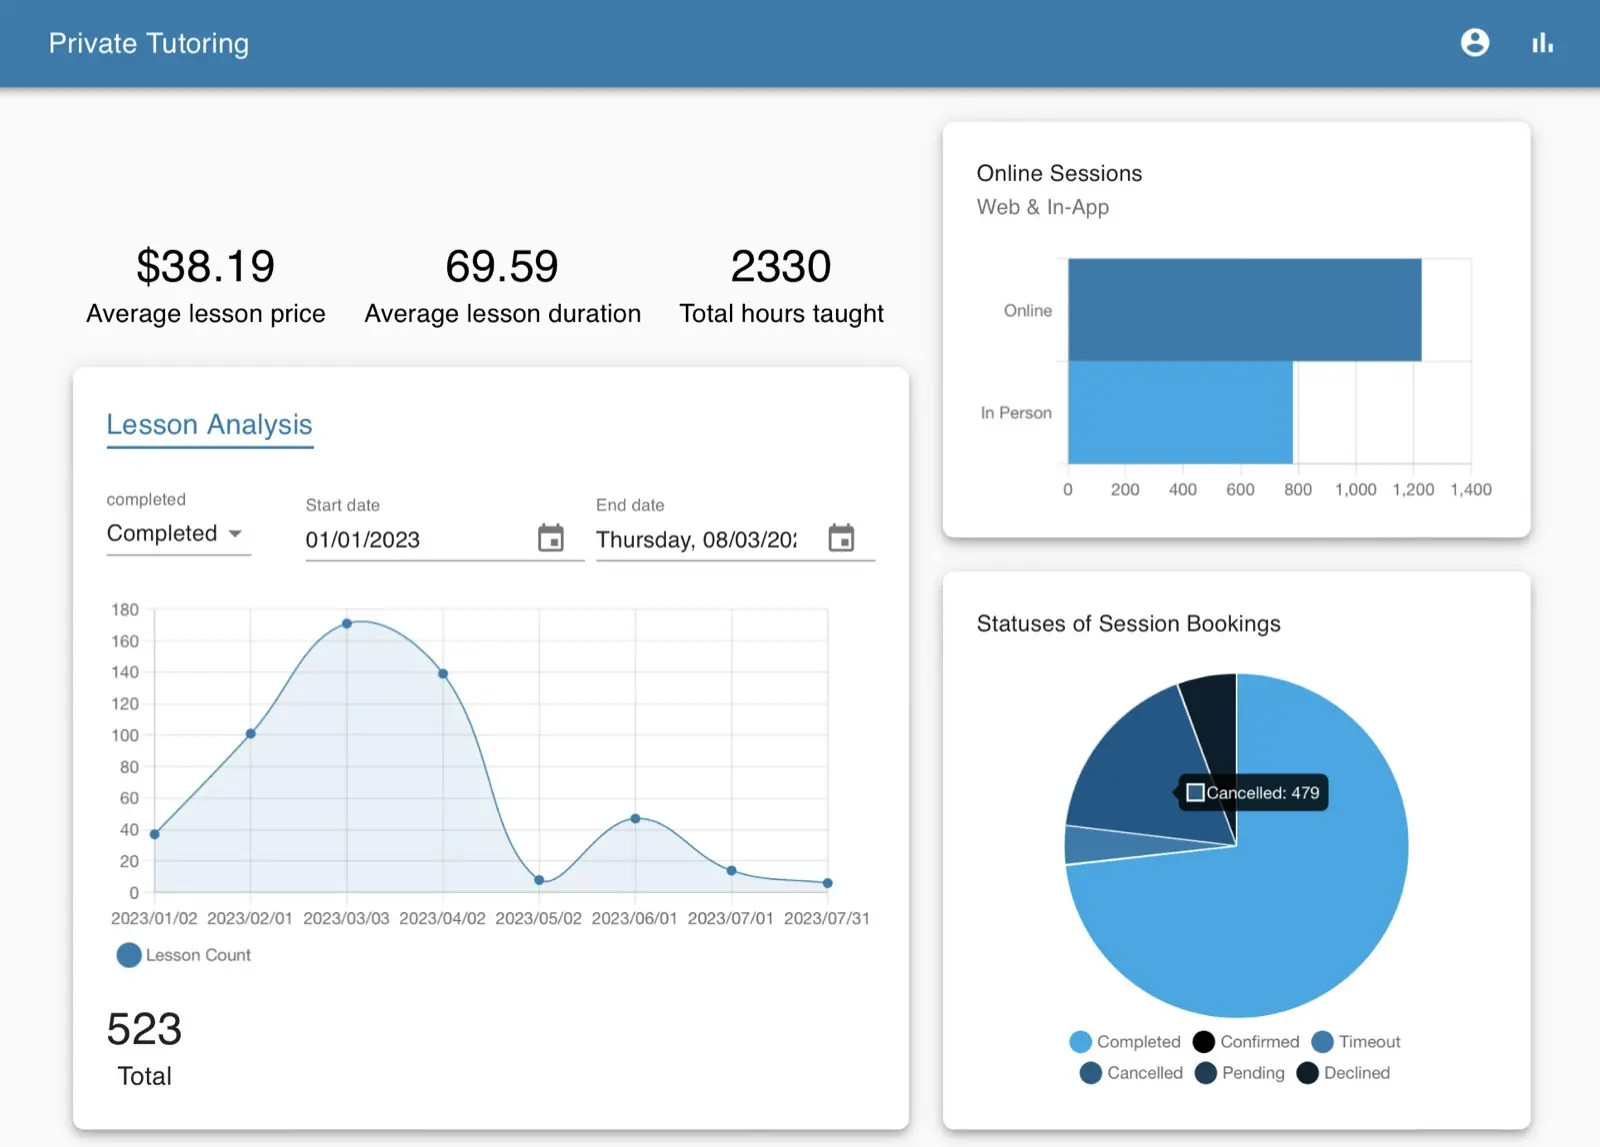
Task: Toggle the Cancelled legend in pie chart
Action: tap(1131, 1073)
